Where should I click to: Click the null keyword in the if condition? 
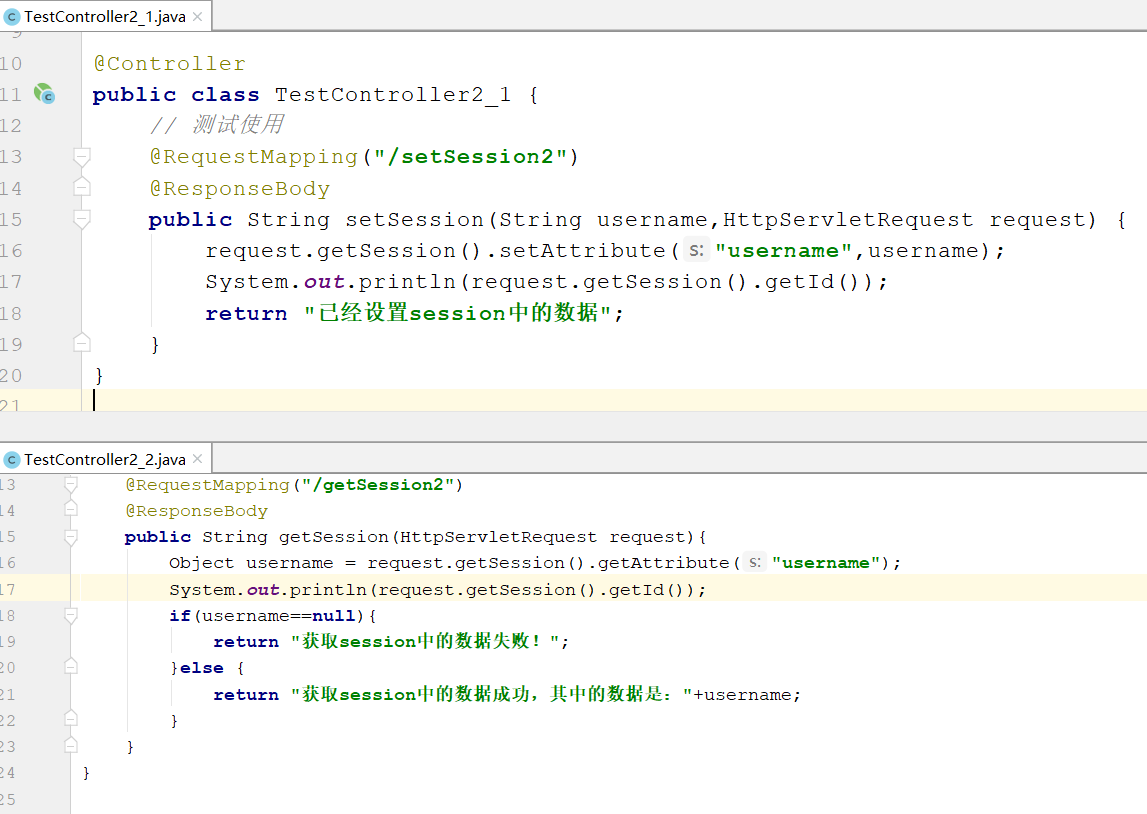(334, 616)
